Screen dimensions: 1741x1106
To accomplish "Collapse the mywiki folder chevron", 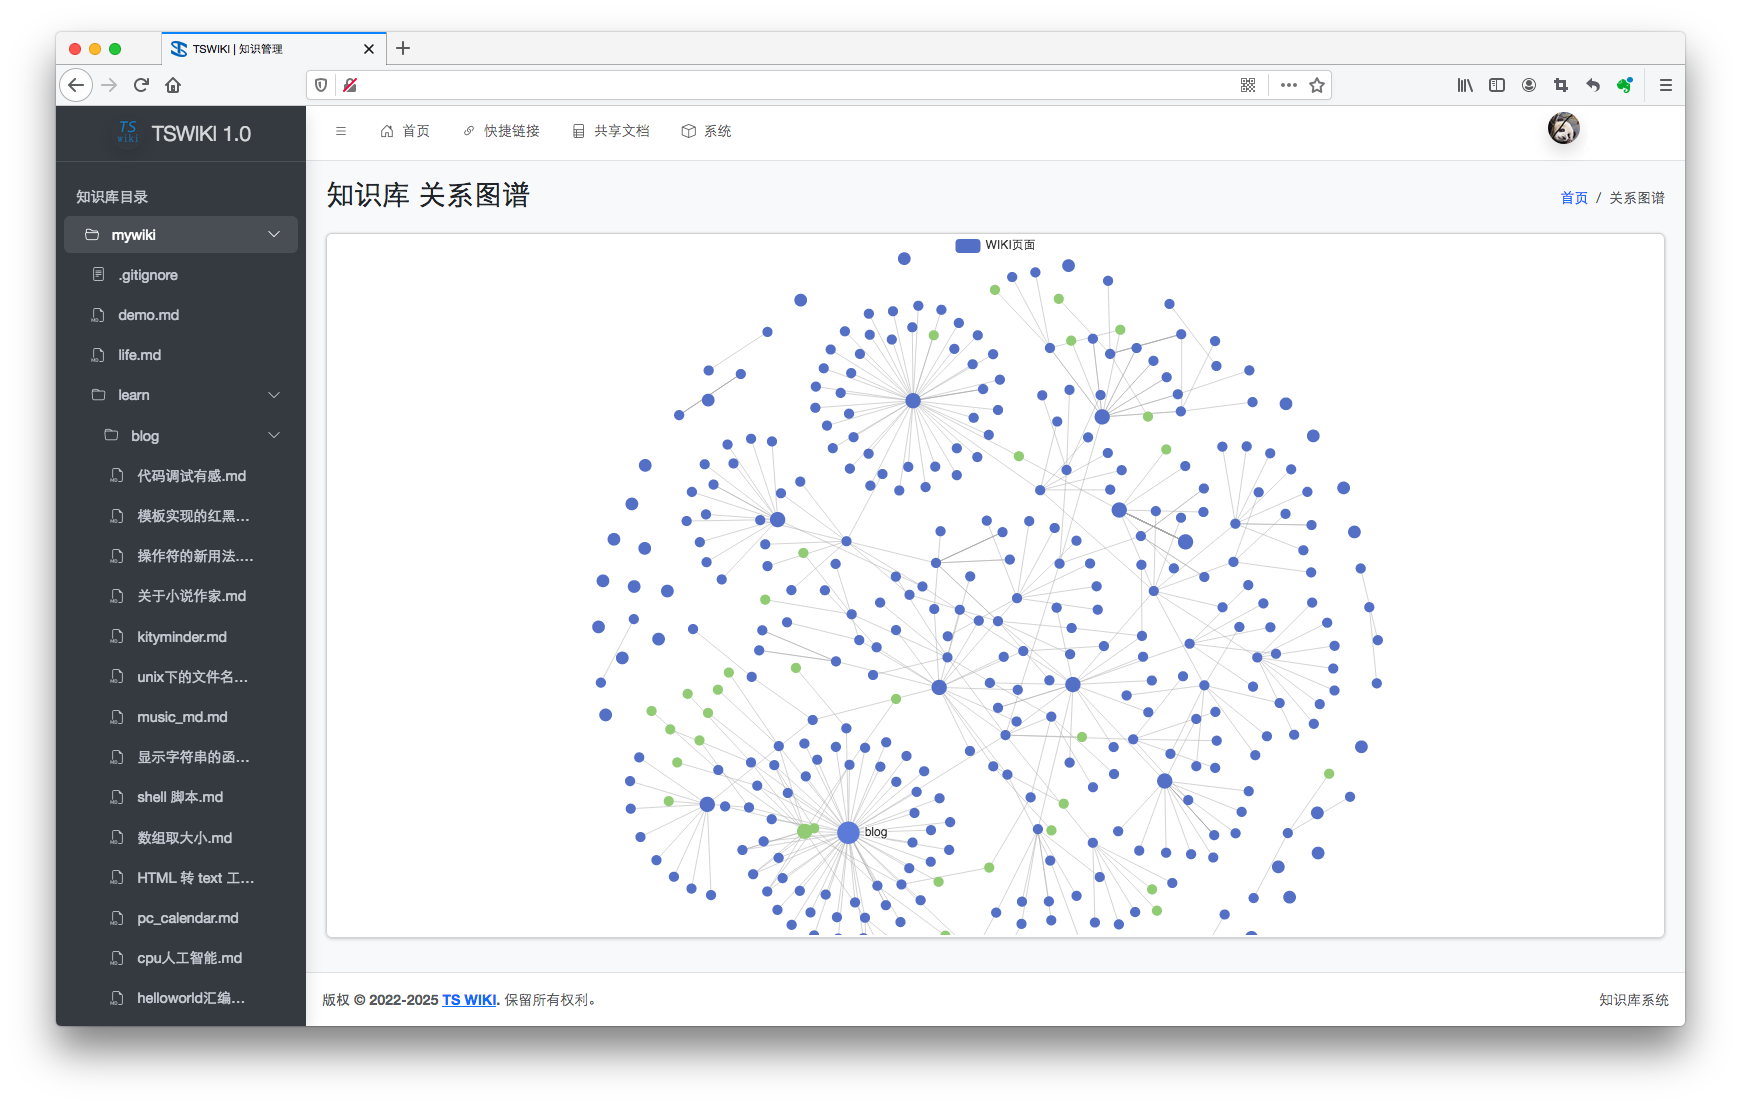I will click(x=273, y=234).
